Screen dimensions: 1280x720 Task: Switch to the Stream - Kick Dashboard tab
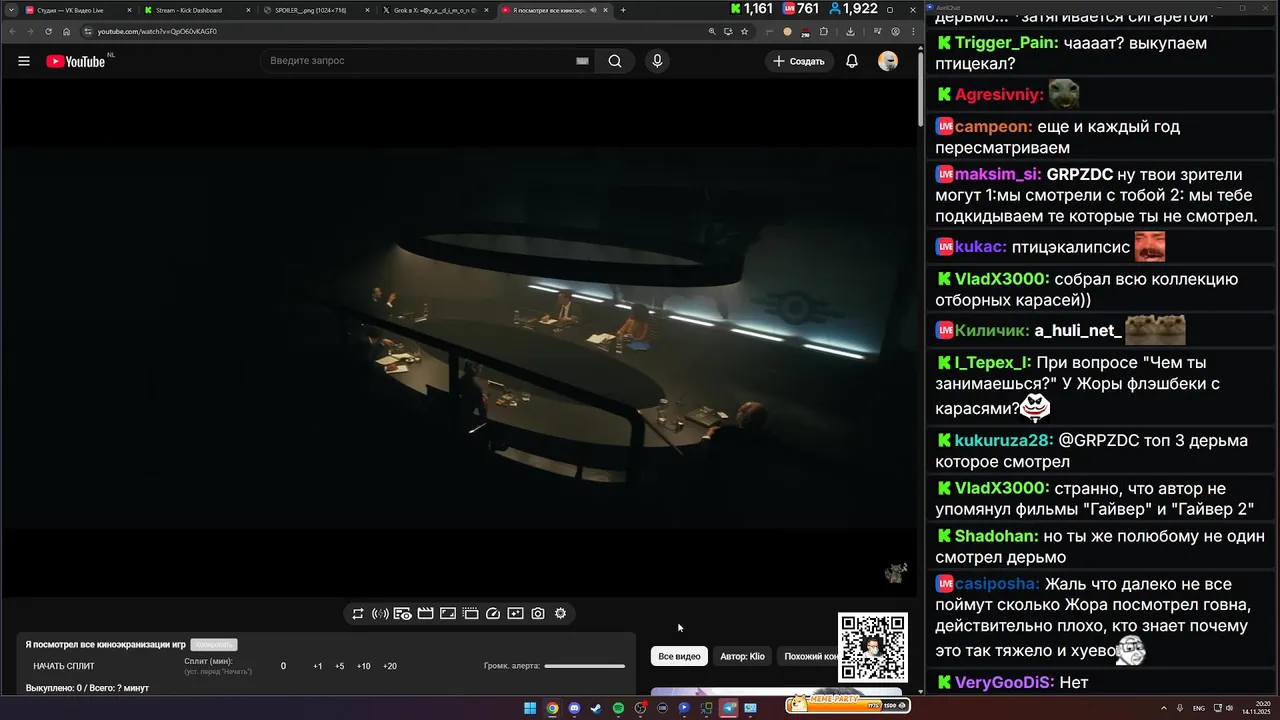coord(198,10)
